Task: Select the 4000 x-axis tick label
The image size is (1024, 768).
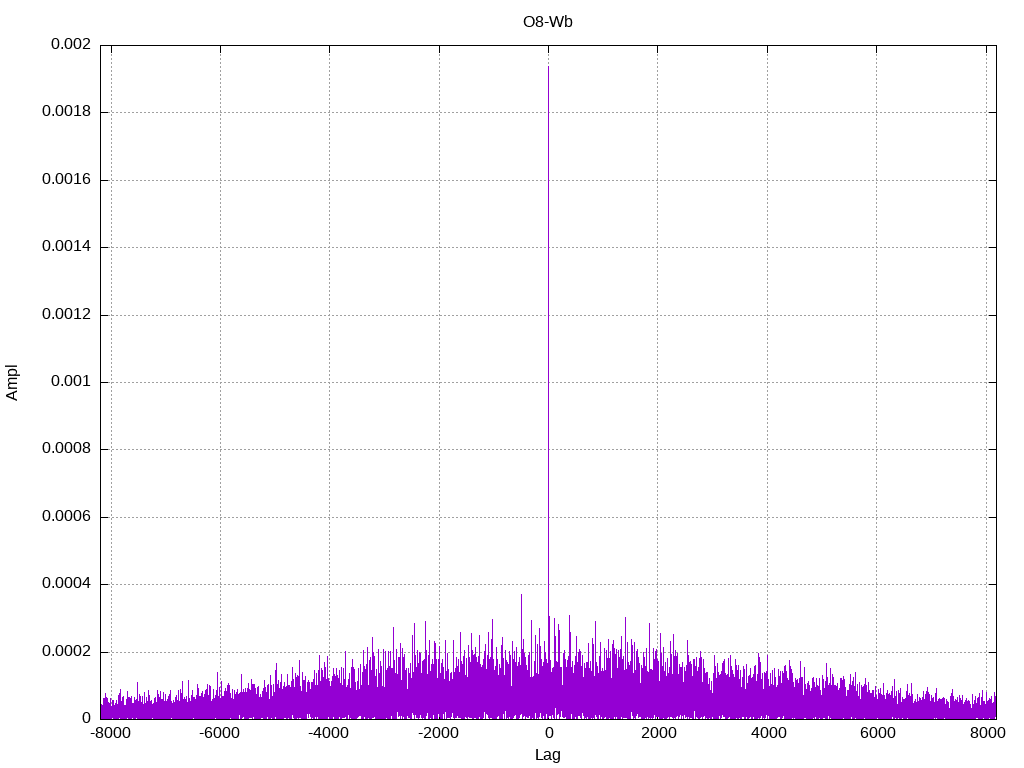Action: click(768, 733)
